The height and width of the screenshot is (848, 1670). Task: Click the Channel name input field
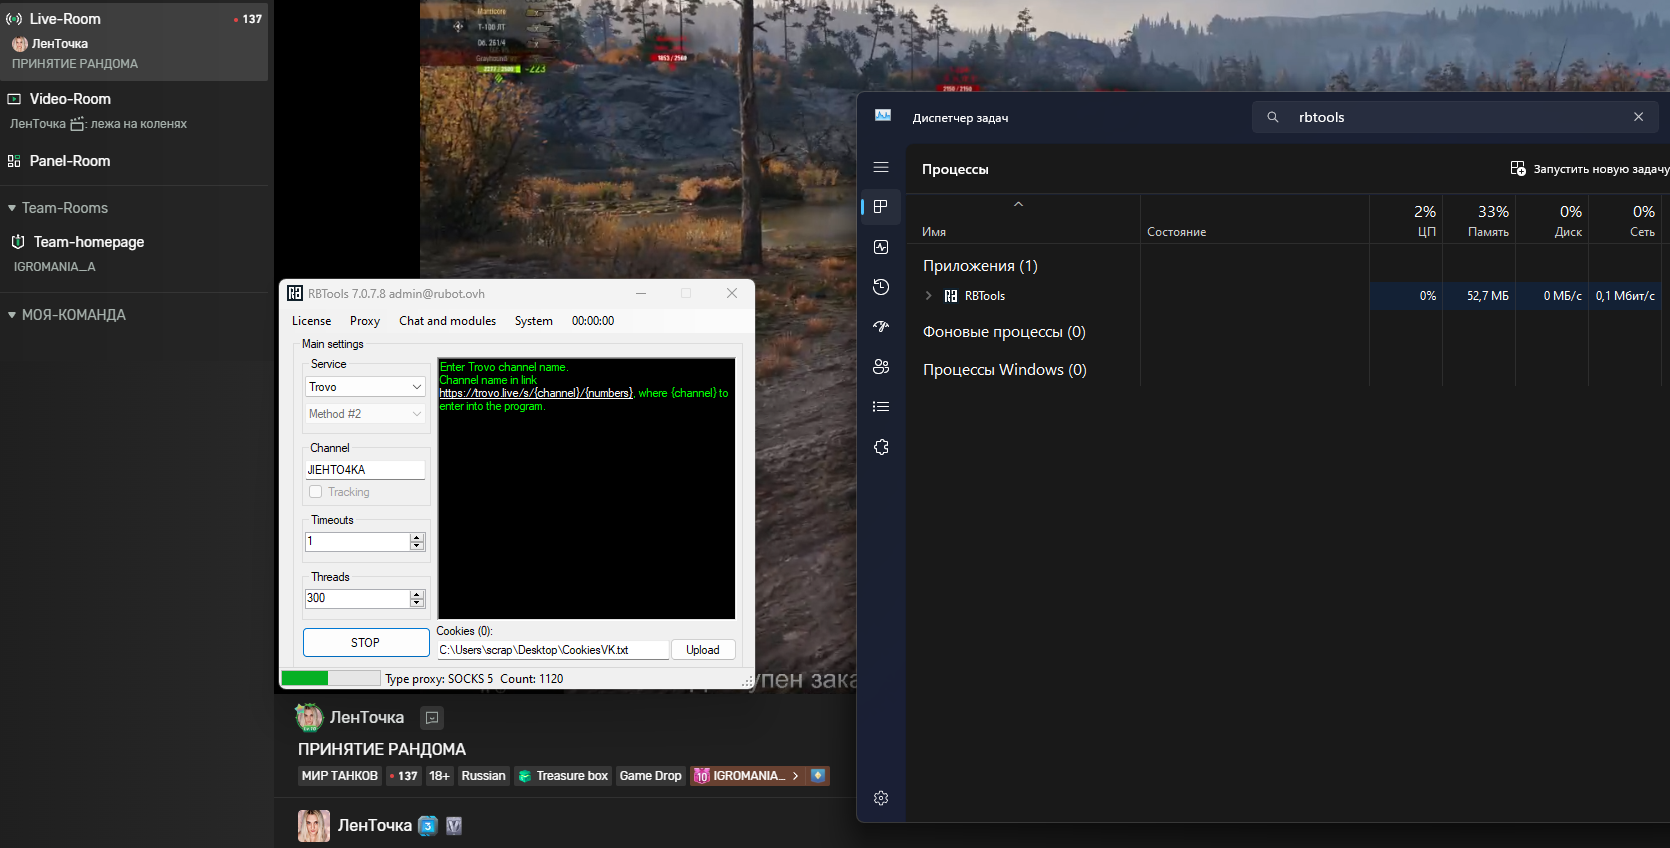pyautogui.click(x=365, y=470)
